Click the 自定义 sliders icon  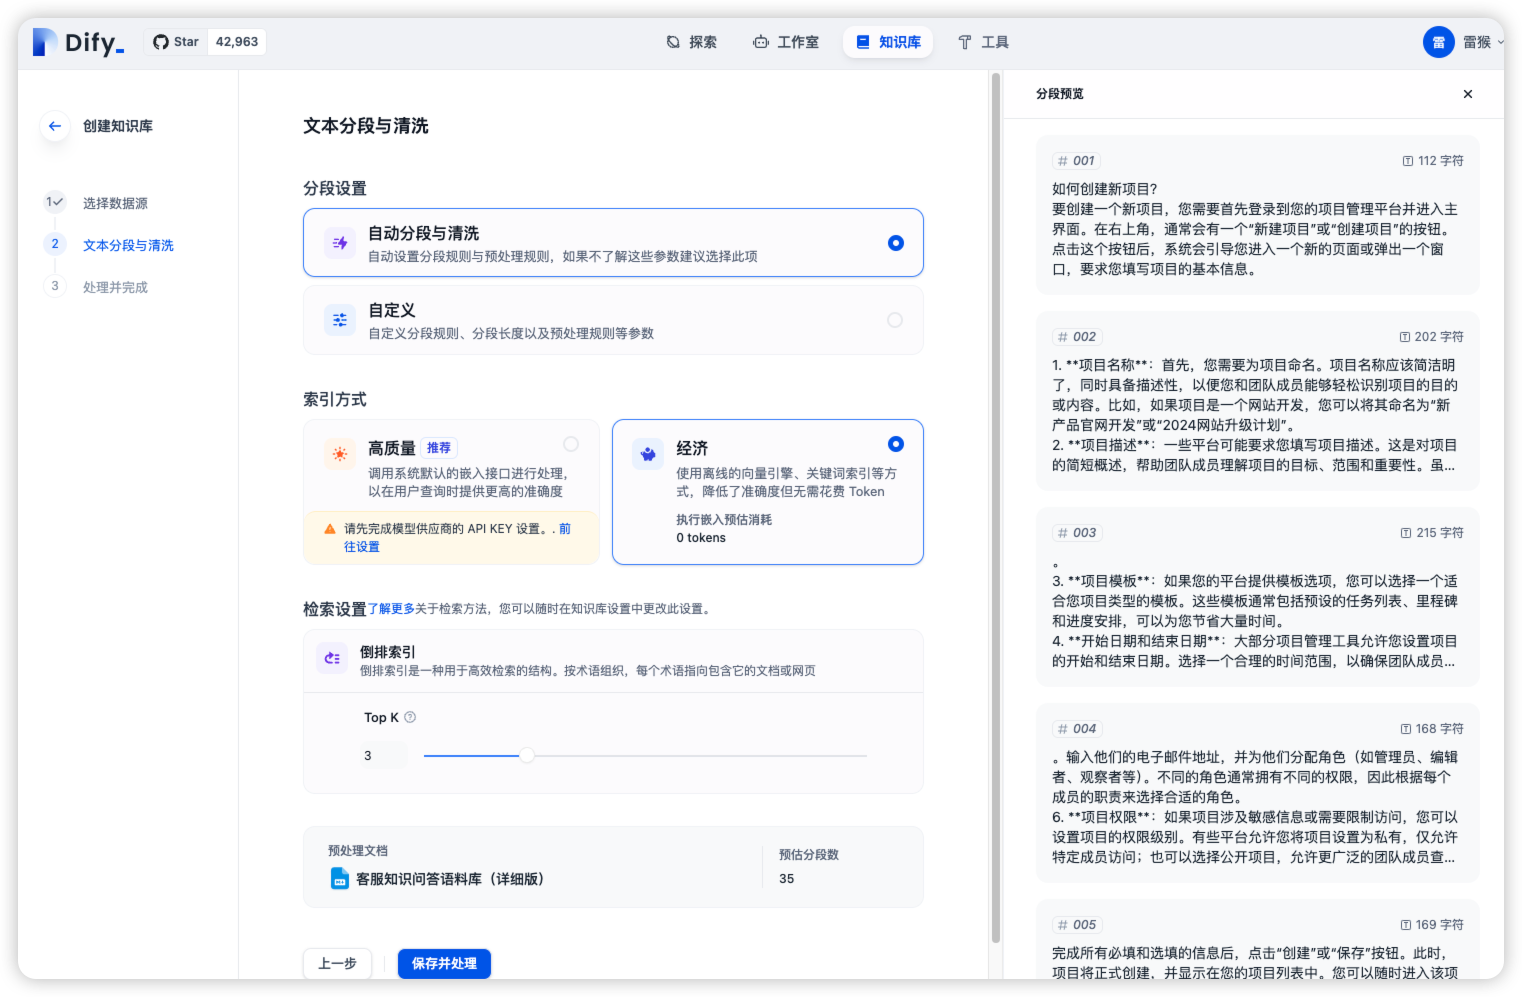pyautogui.click(x=340, y=320)
